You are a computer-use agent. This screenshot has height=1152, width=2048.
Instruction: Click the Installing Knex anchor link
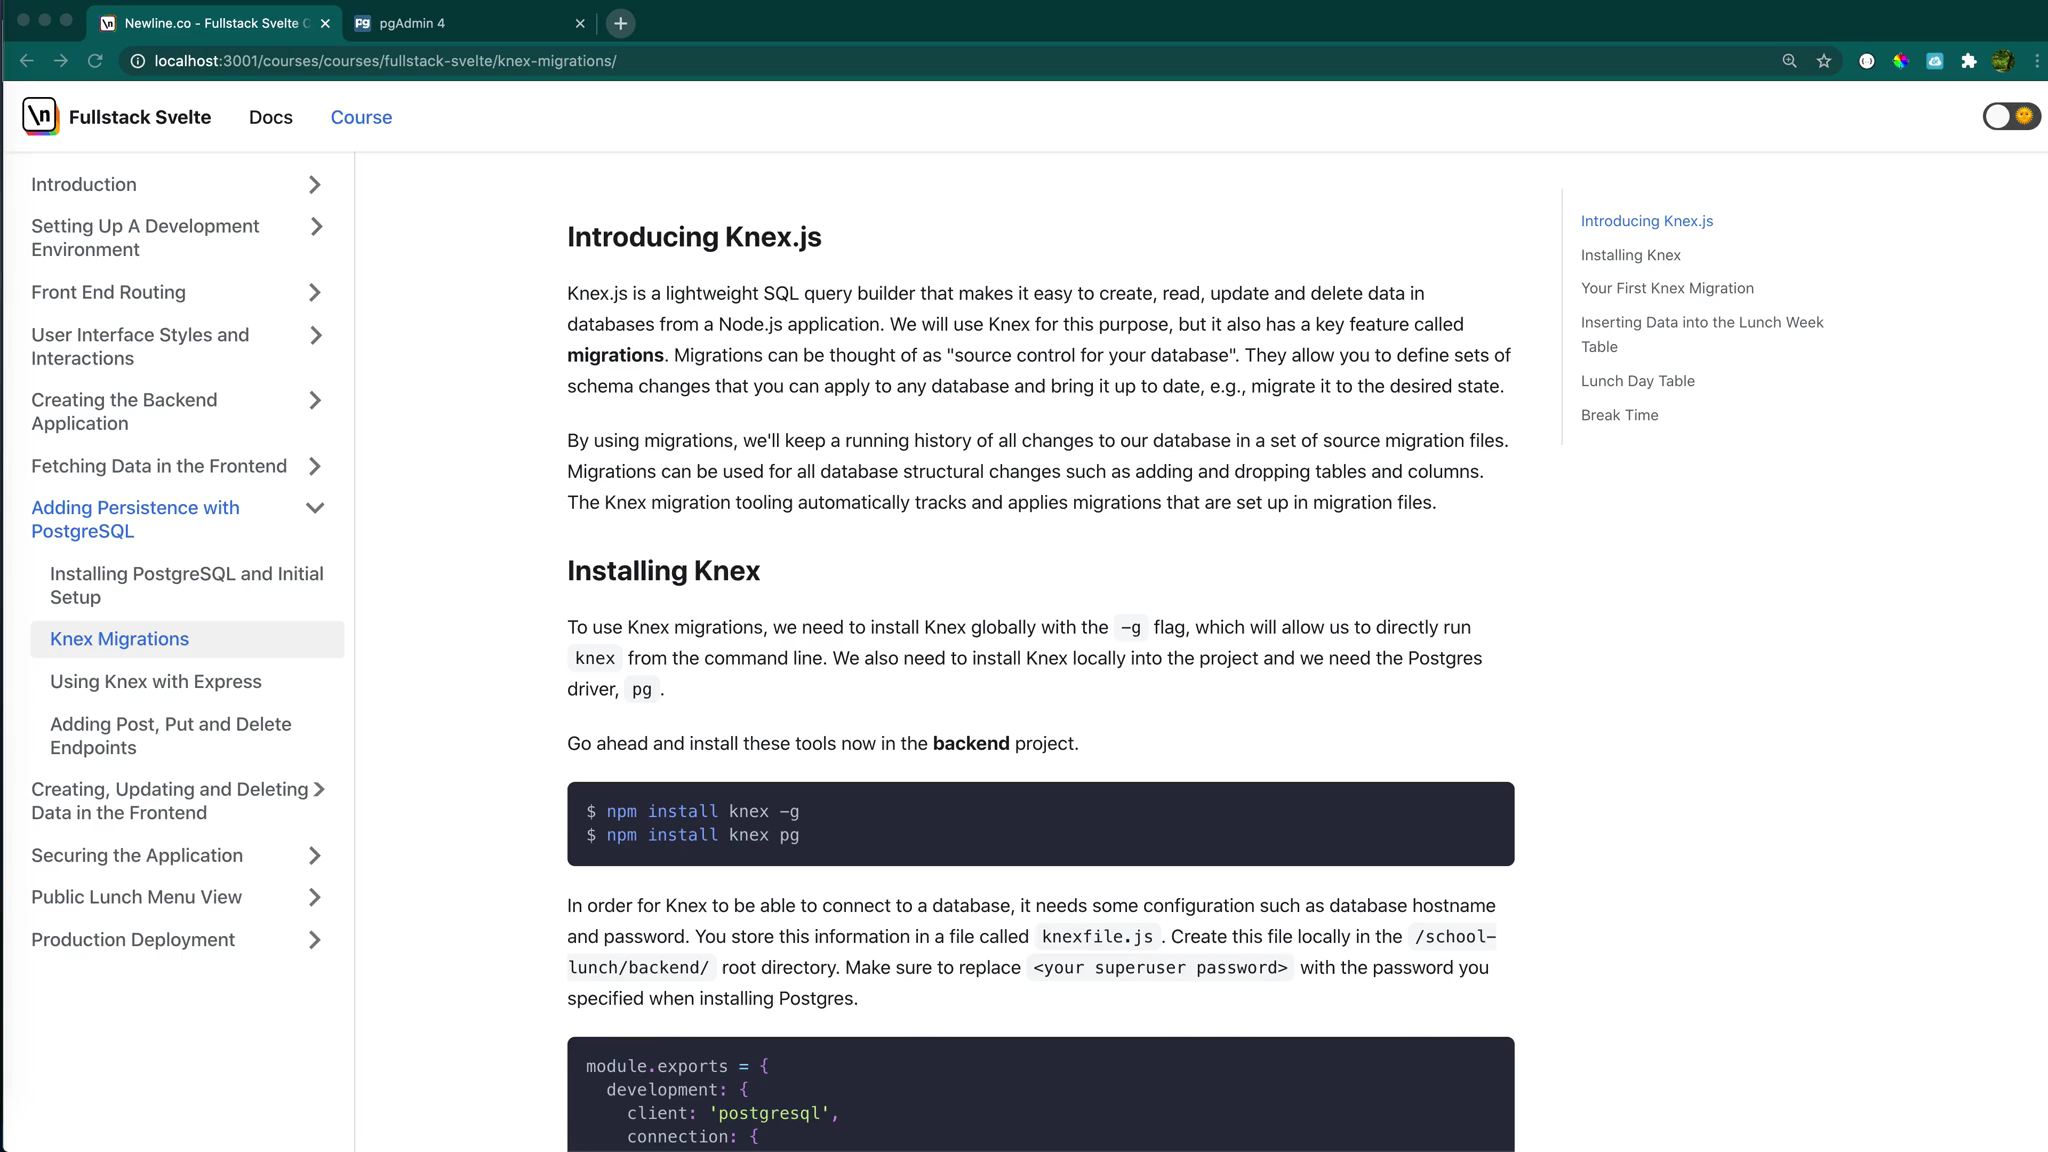point(1632,255)
